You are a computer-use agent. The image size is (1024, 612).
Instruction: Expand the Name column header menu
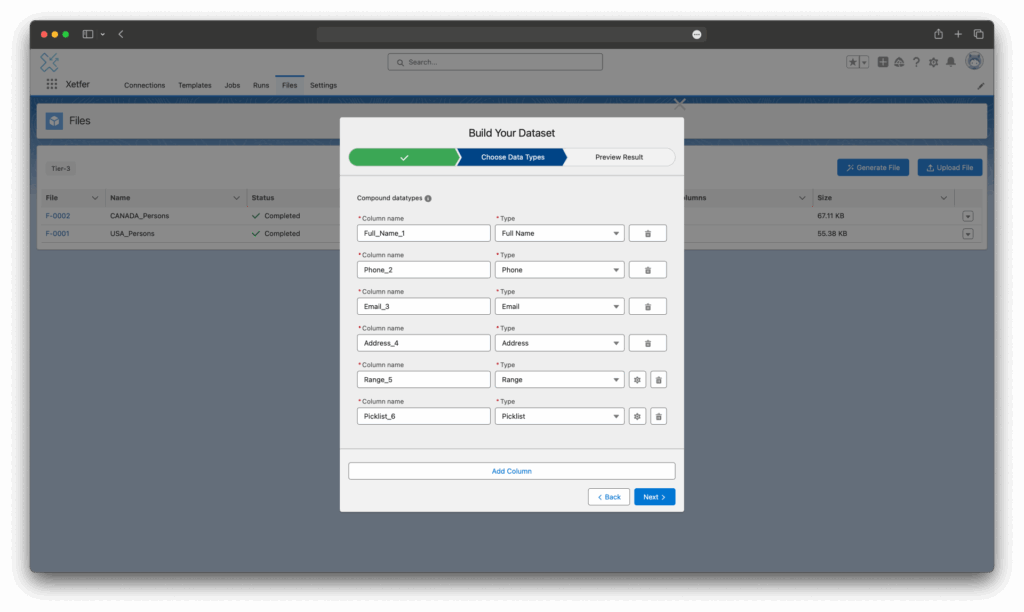[x=236, y=198]
